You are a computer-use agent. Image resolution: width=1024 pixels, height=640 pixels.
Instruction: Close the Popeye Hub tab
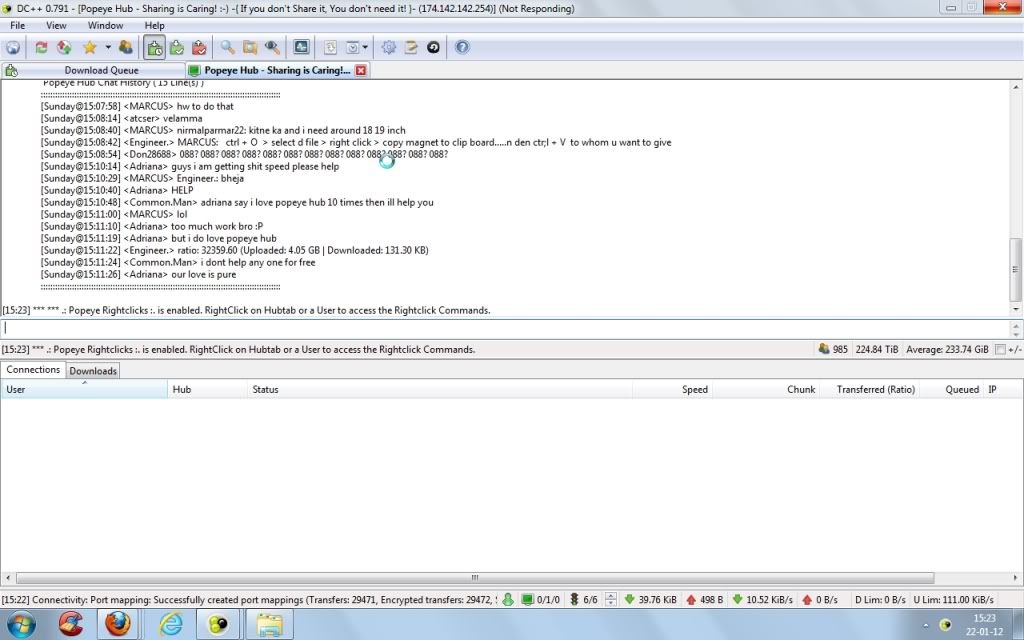pyautogui.click(x=361, y=70)
